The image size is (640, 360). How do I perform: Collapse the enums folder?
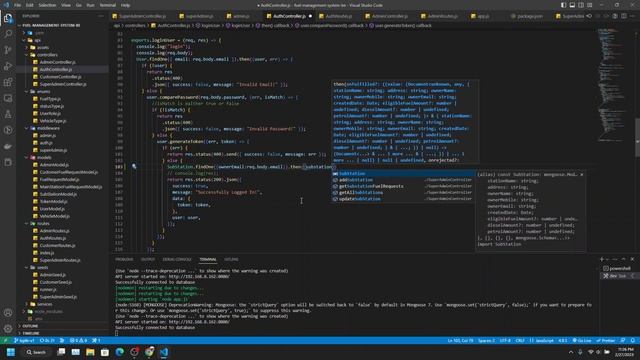(43, 91)
